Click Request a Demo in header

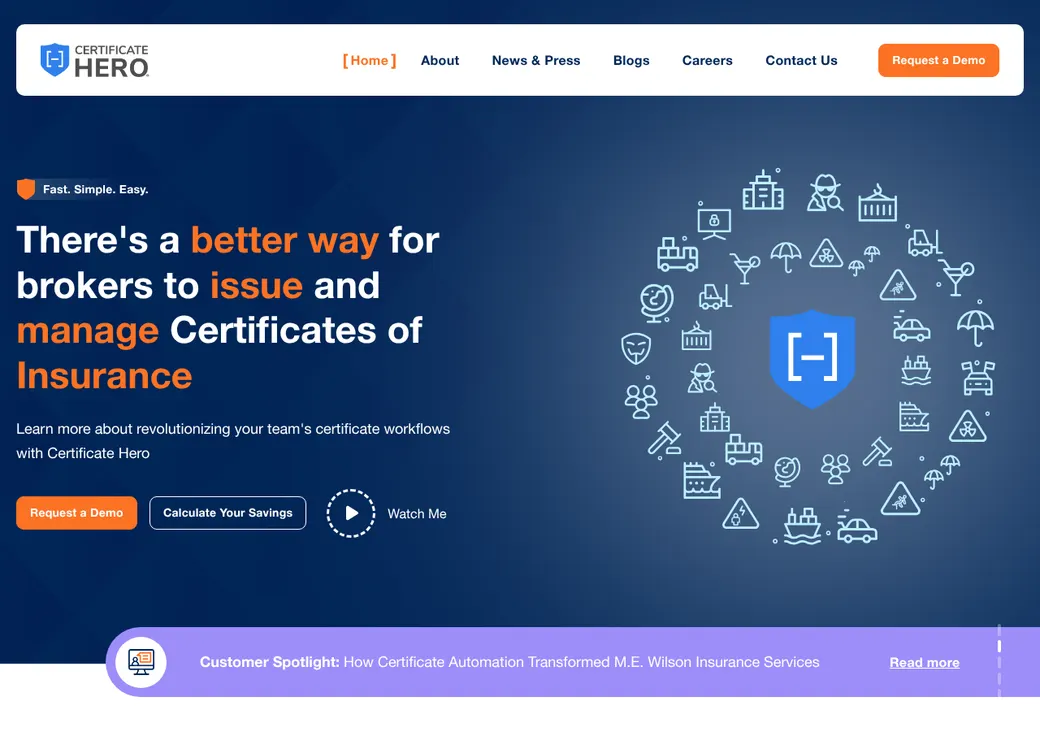[x=939, y=60]
